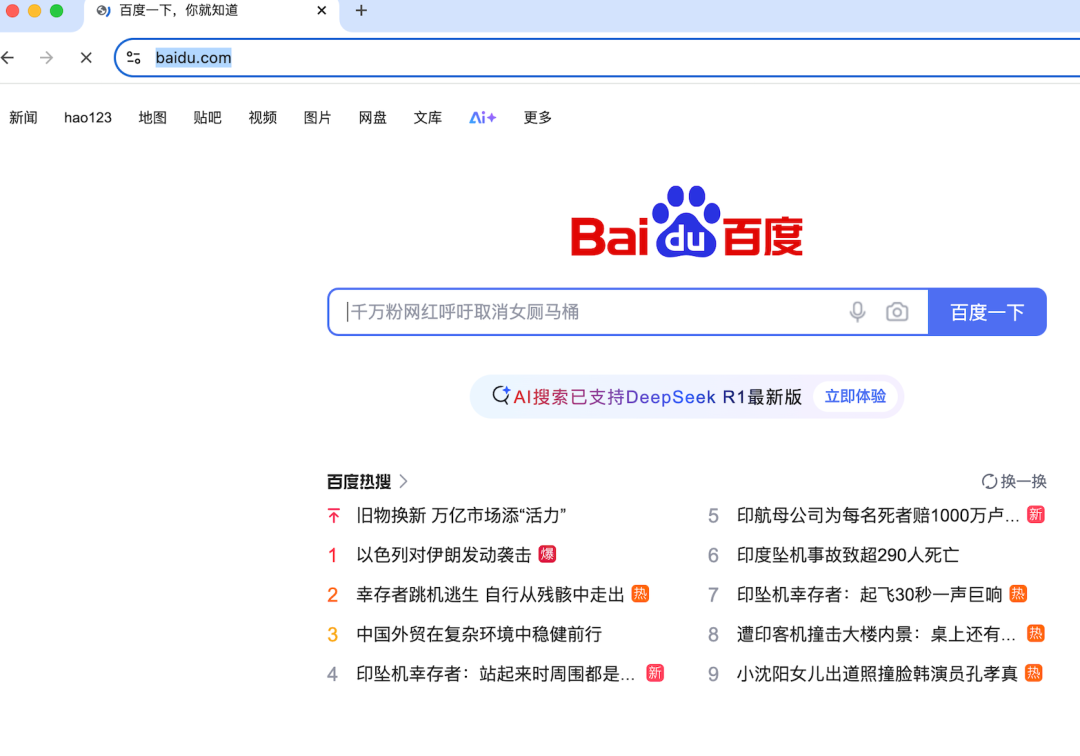Open the 百度热搜 heading link
Image resolution: width=1080 pixels, height=756 pixels.
(x=359, y=481)
